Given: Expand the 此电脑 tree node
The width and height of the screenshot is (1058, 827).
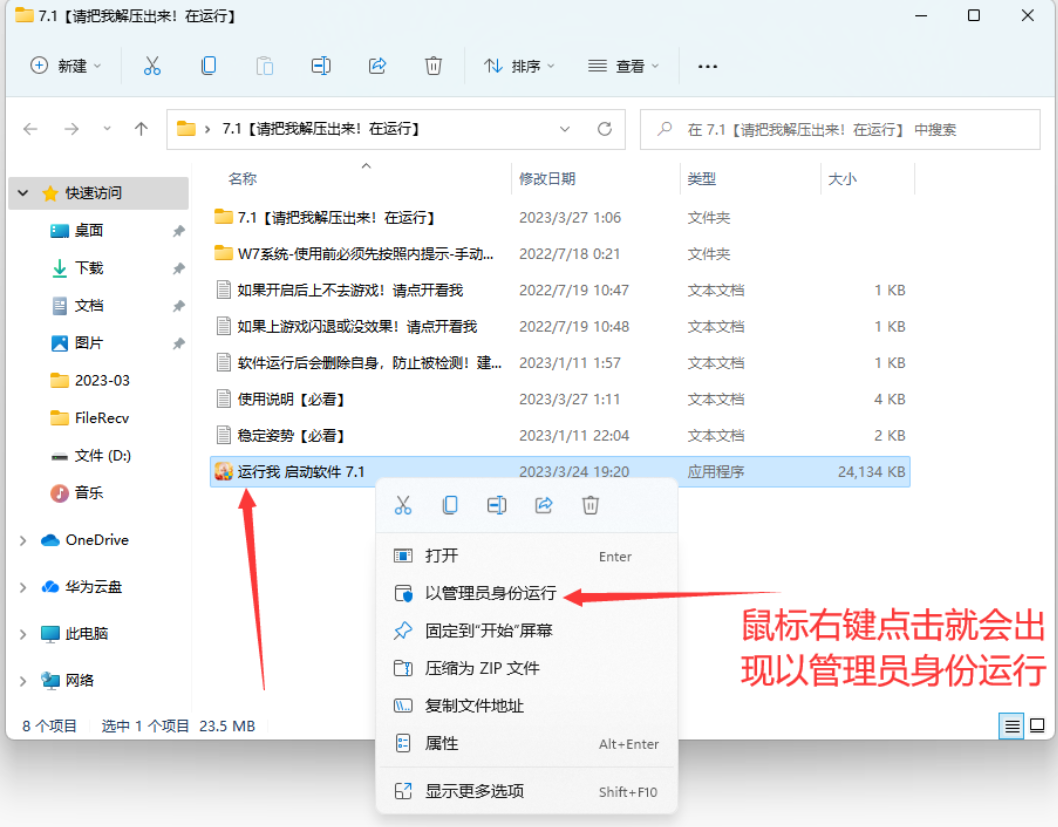Looking at the screenshot, I should (x=23, y=634).
